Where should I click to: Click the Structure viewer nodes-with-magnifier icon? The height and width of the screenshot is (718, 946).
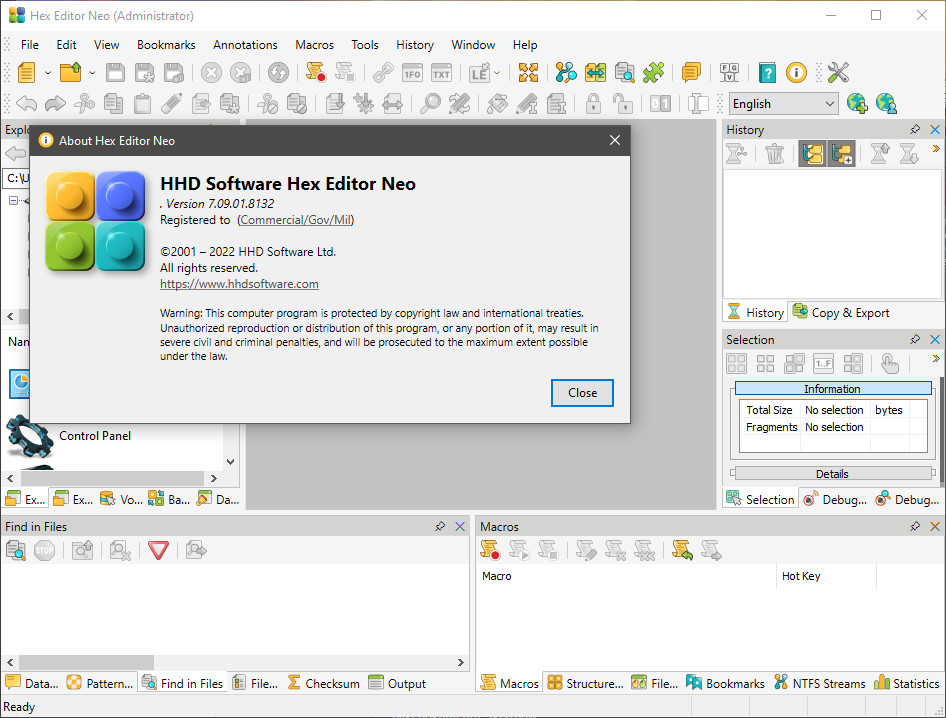(x=566, y=73)
